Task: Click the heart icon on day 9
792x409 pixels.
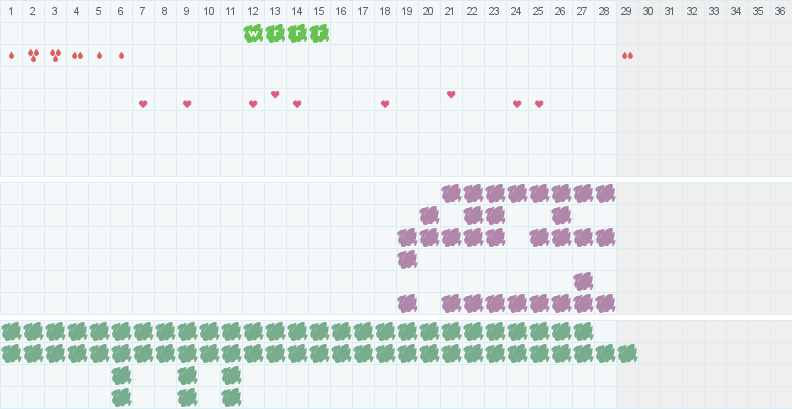Action: [187, 104]
